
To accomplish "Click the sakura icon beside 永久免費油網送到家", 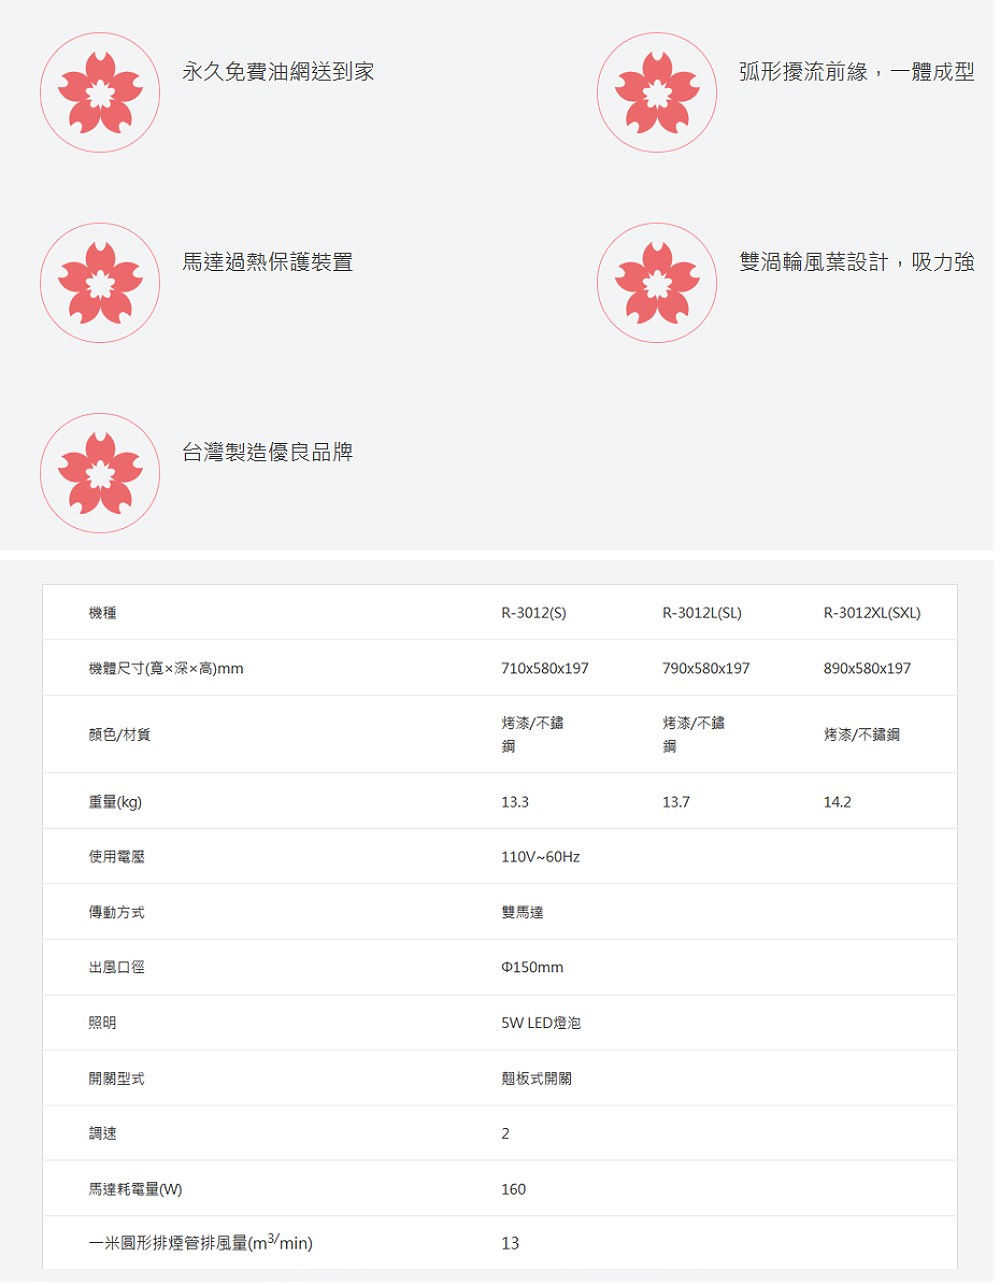I will coord(100,92).
